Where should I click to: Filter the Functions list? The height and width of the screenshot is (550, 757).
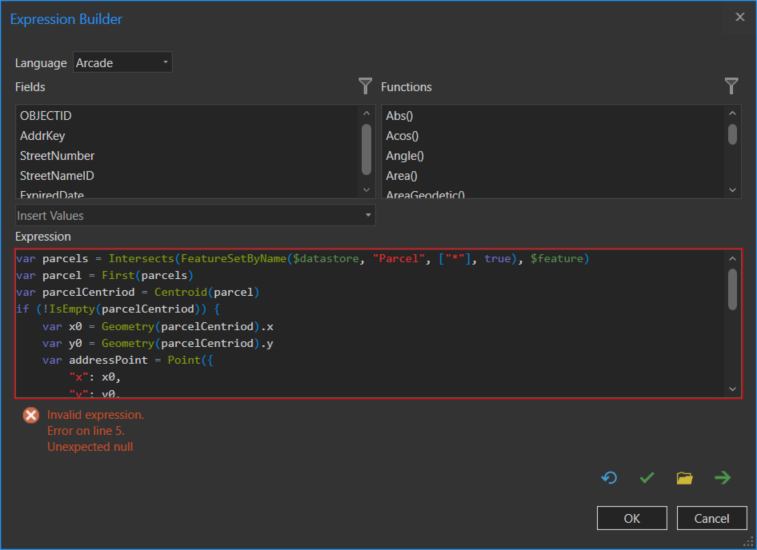click(x=732, y=87)
